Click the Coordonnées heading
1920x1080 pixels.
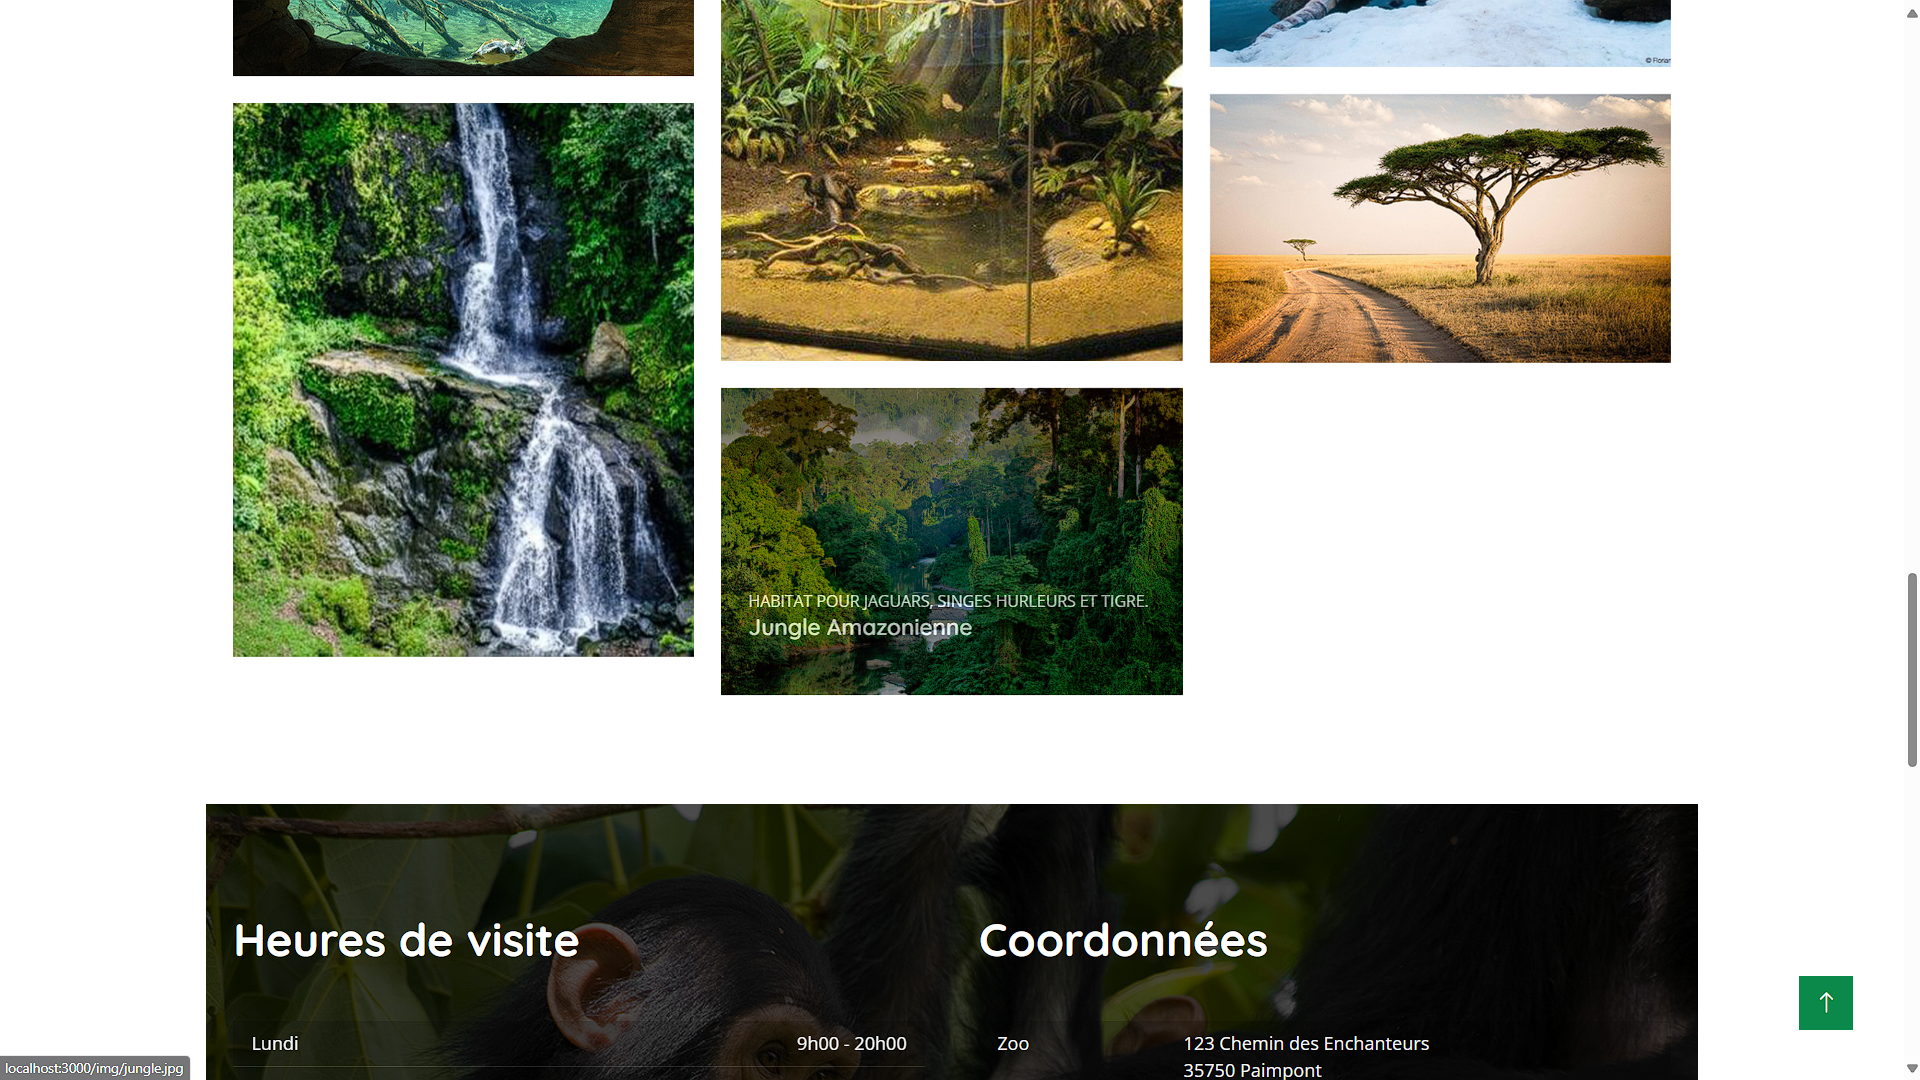coord(1123,940)
